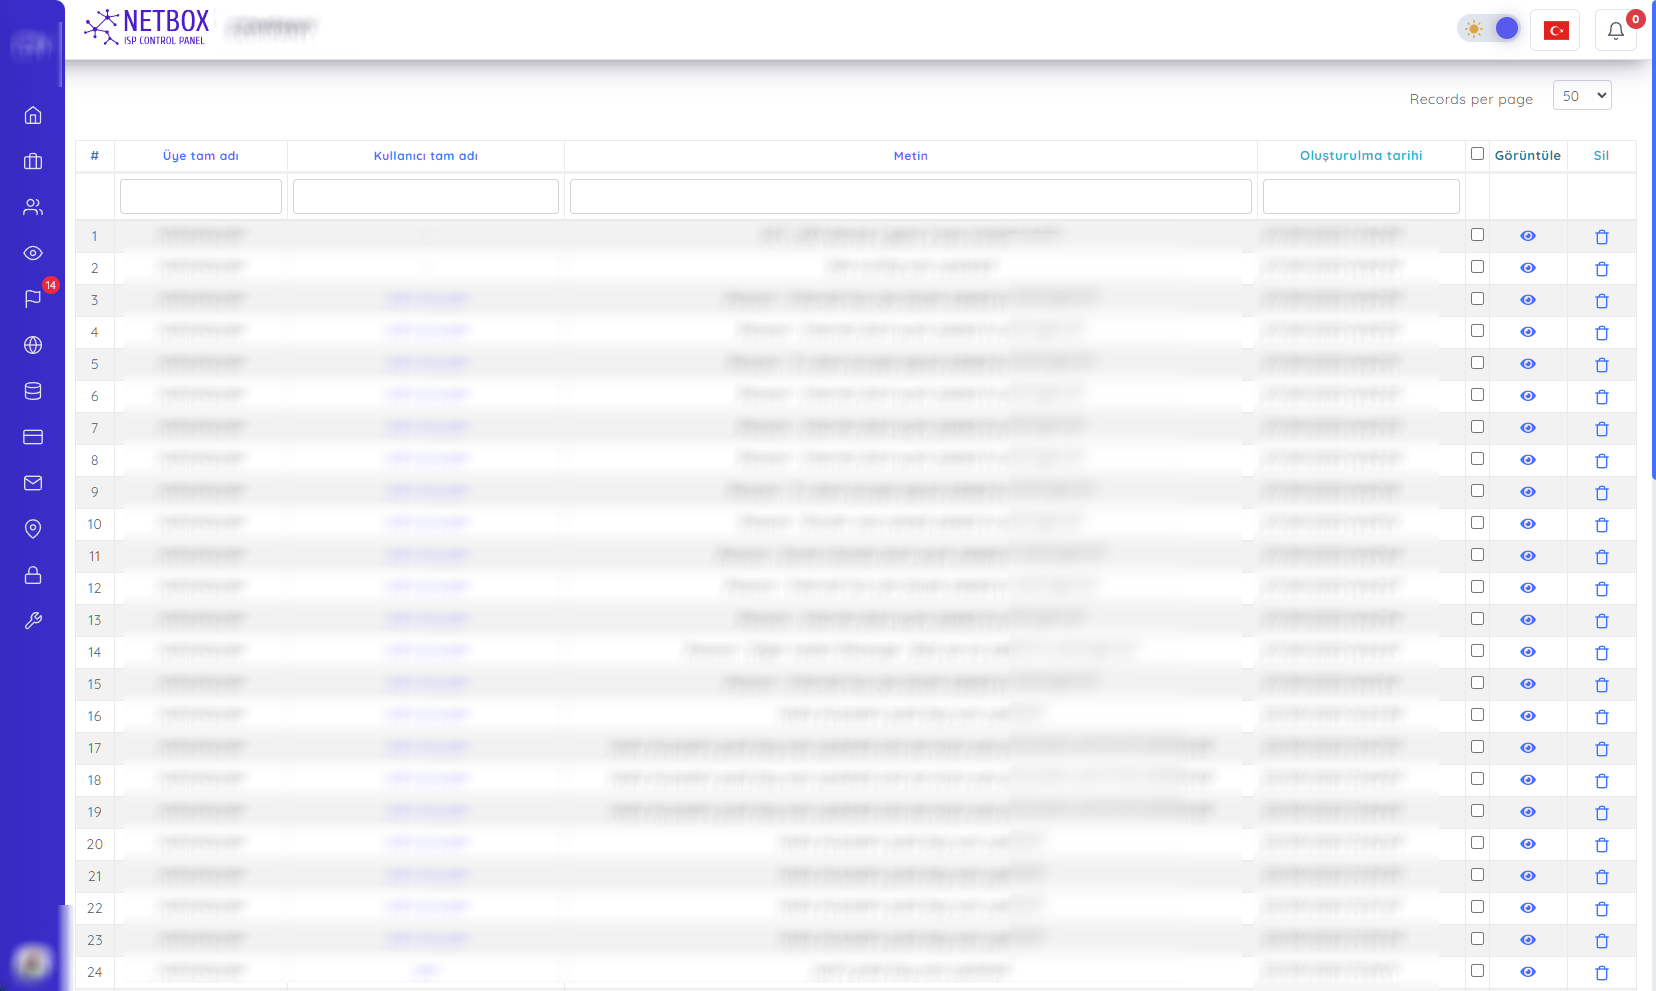Sort by Oluşturulma tarihi column header
This screenshot has height=991, width=1656.
click(x=1360, y=156)
